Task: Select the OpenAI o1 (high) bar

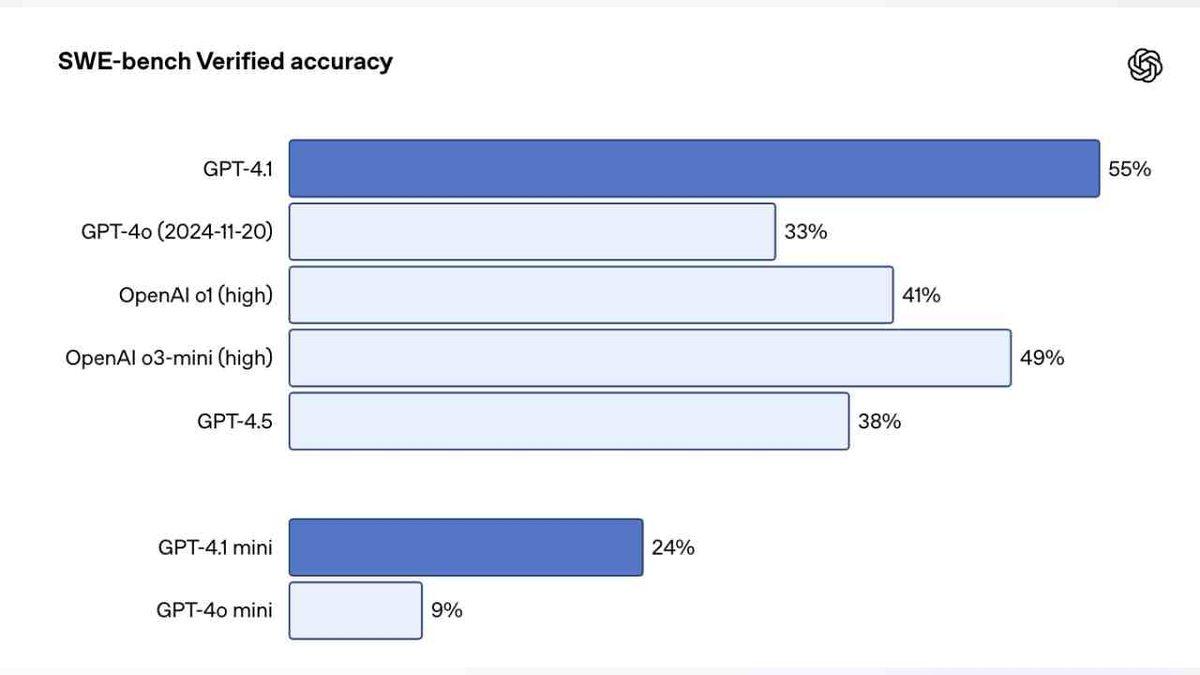Action: [x=591, y=295]
